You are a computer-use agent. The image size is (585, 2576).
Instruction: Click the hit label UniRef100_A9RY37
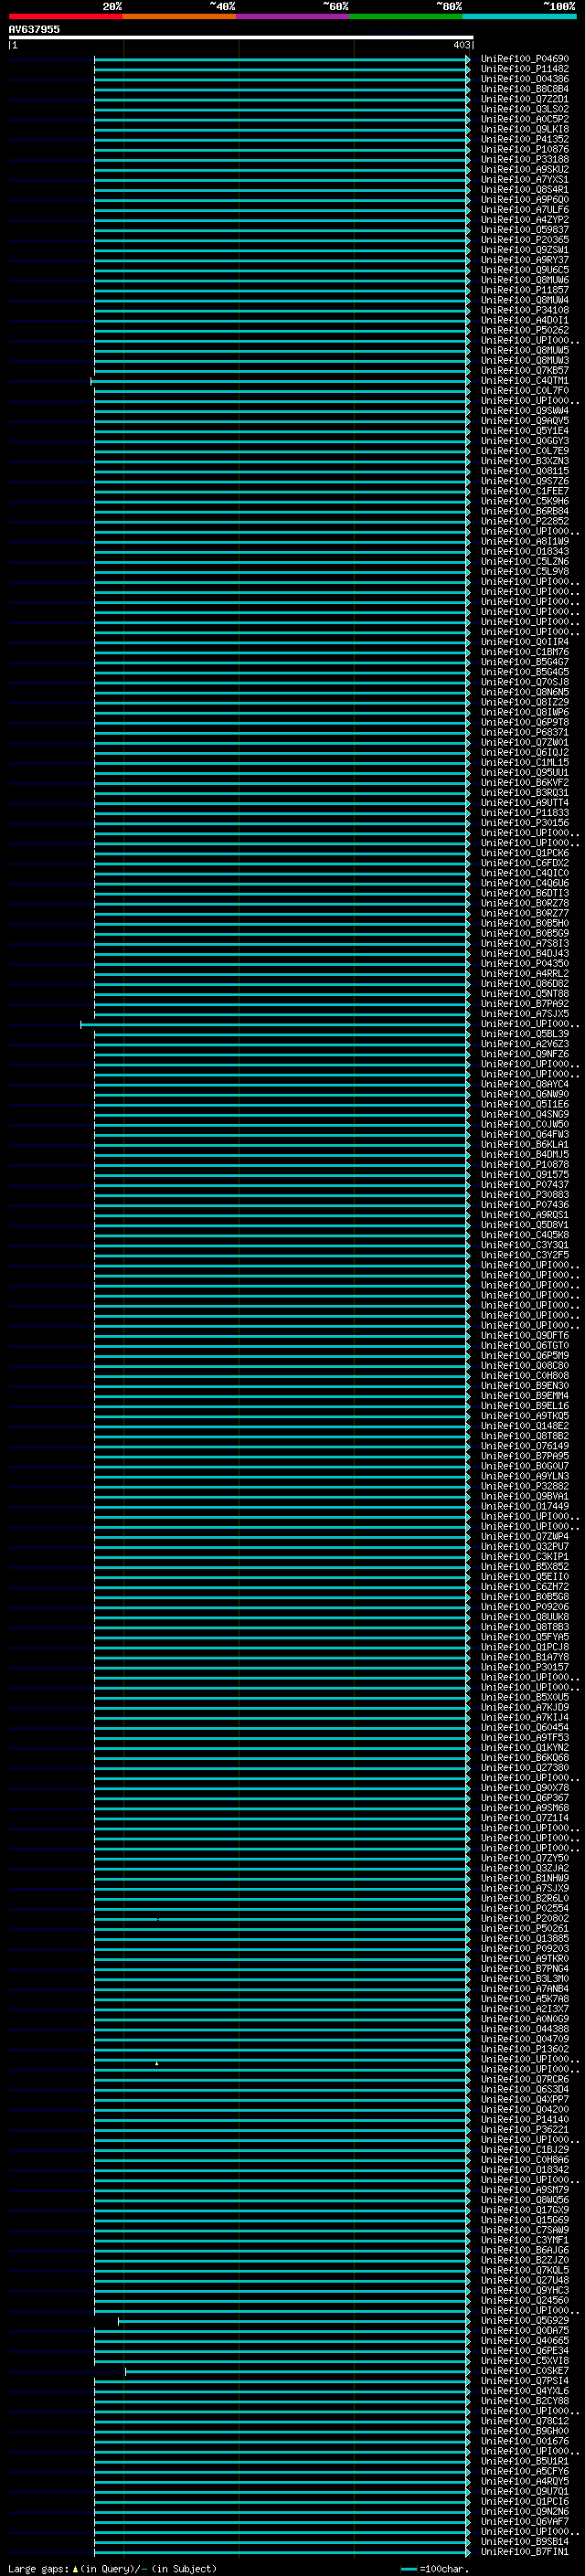click(525, 260)
